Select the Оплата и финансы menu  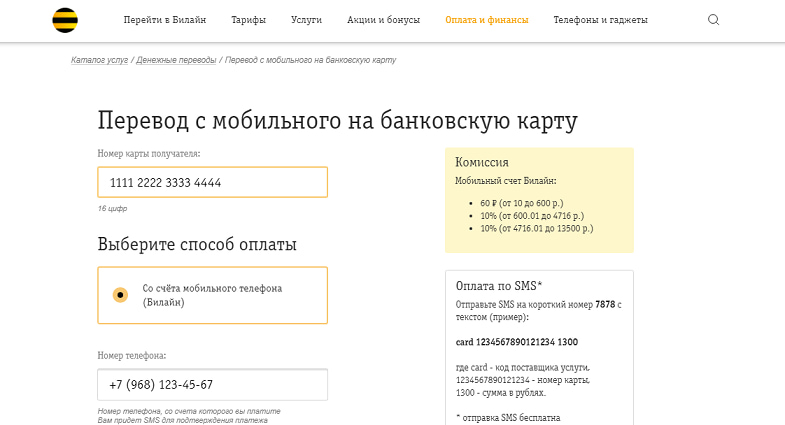click(487, 20)
